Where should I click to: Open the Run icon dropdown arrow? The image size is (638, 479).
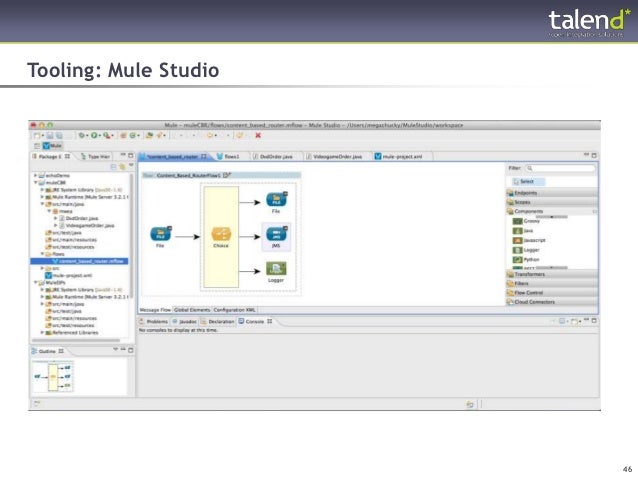(x=100, y=136)
